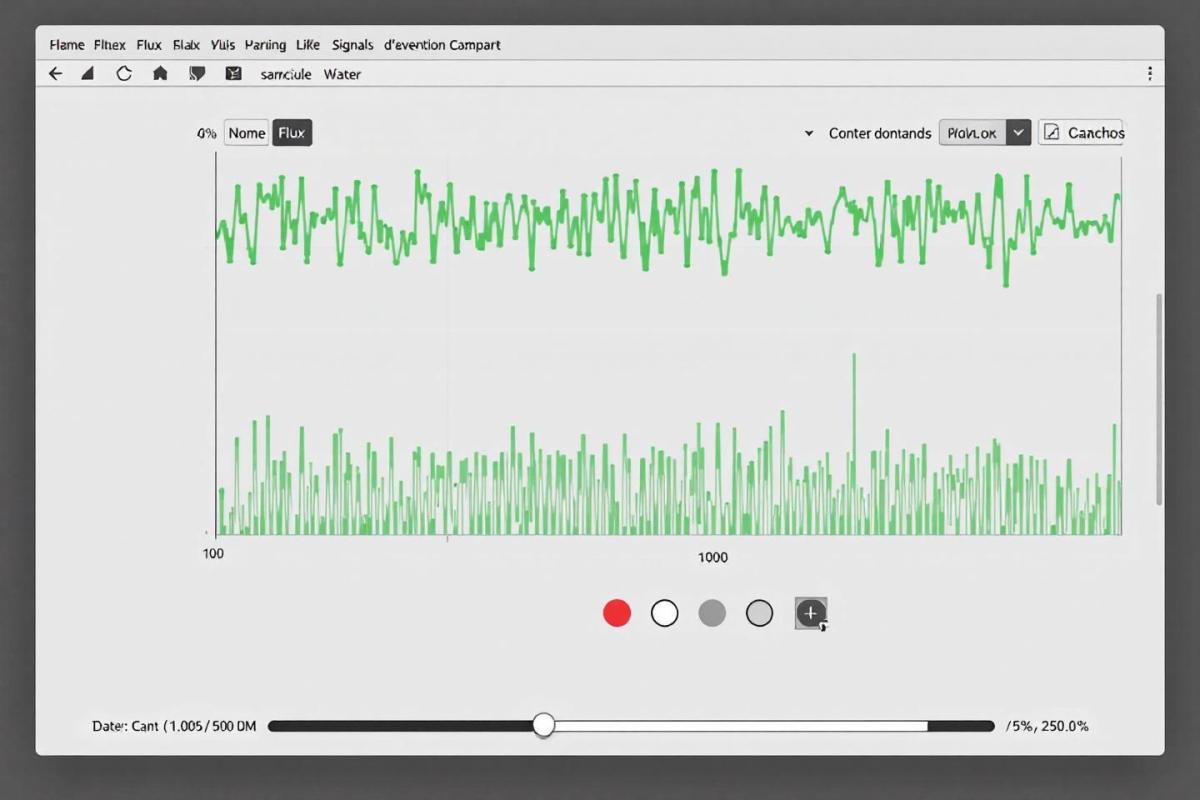Toggle the Flux view button
Image resolution: width=1200 pixels, height=800 pixels.
(292, 133)
